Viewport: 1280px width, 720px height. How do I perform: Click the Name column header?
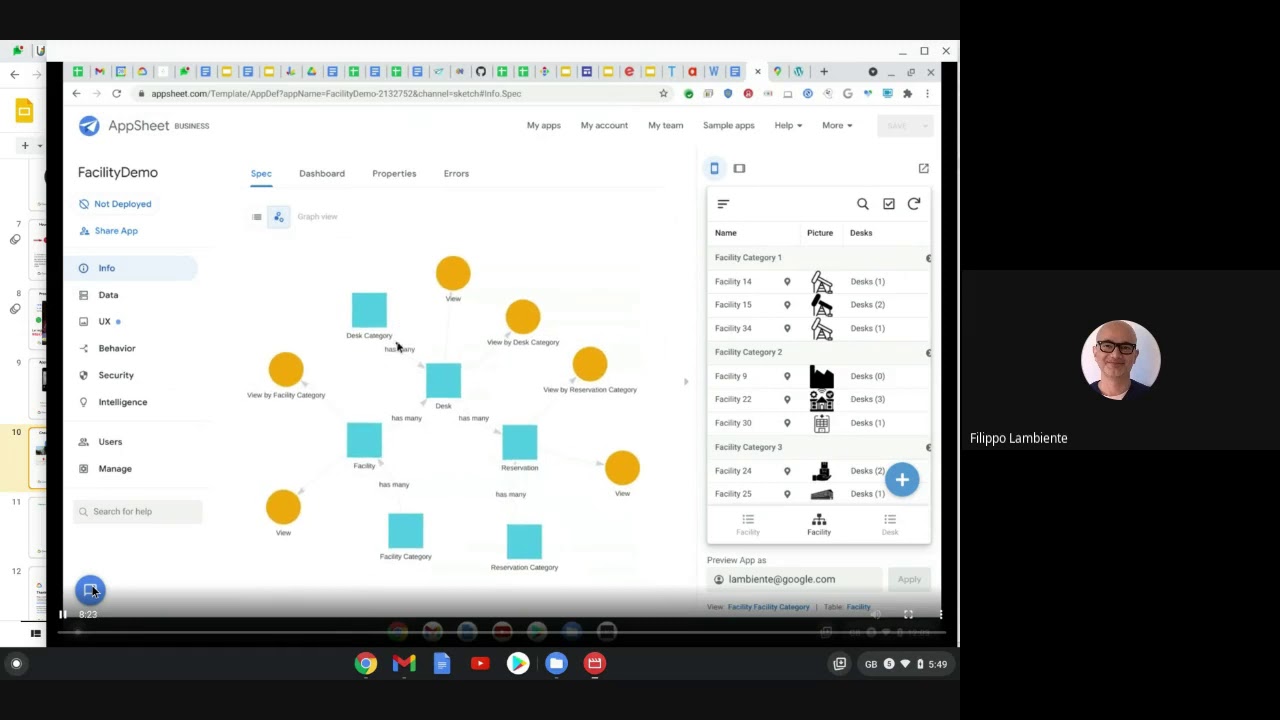(x=726, y=233)
